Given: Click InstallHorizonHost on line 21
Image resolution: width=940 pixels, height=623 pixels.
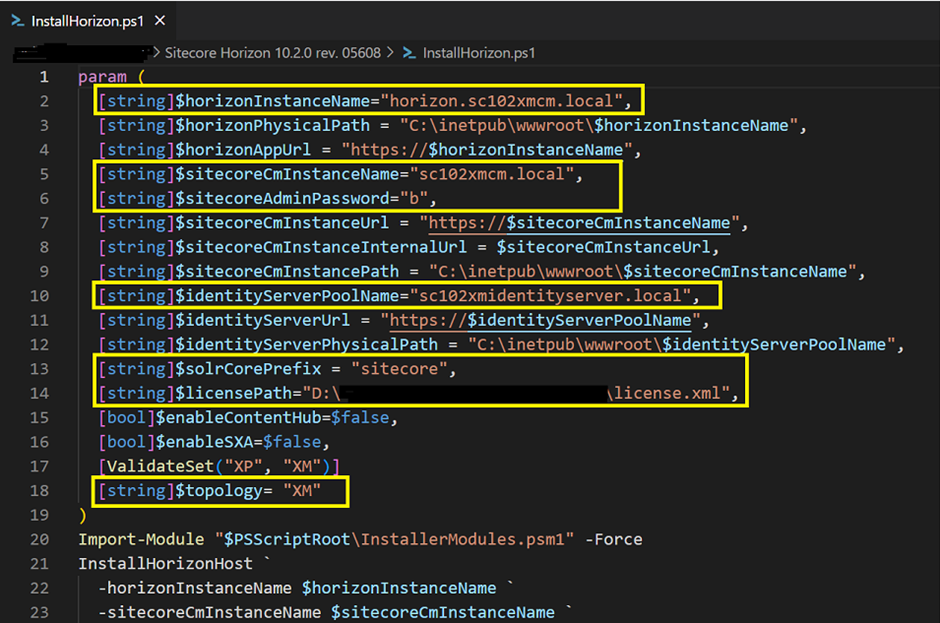Looking at the screenshot, I should [165, 564].
